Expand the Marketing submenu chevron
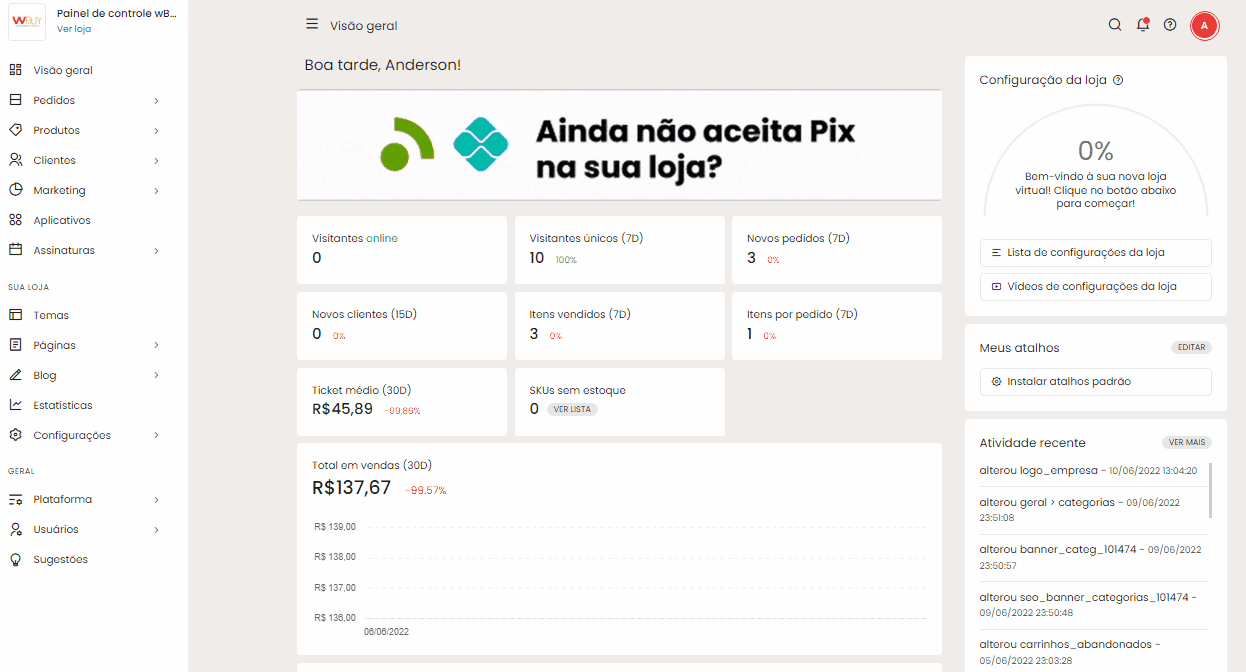Image resolution: width=1246 pixels, height=672 pixels. tap(157, 191)
